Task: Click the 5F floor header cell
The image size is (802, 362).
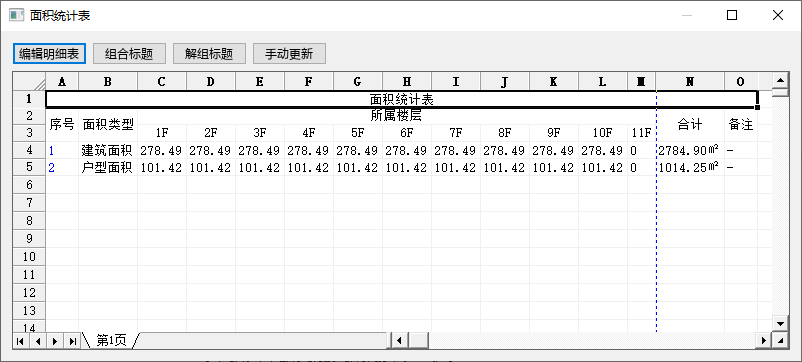Action: point(358,133)
